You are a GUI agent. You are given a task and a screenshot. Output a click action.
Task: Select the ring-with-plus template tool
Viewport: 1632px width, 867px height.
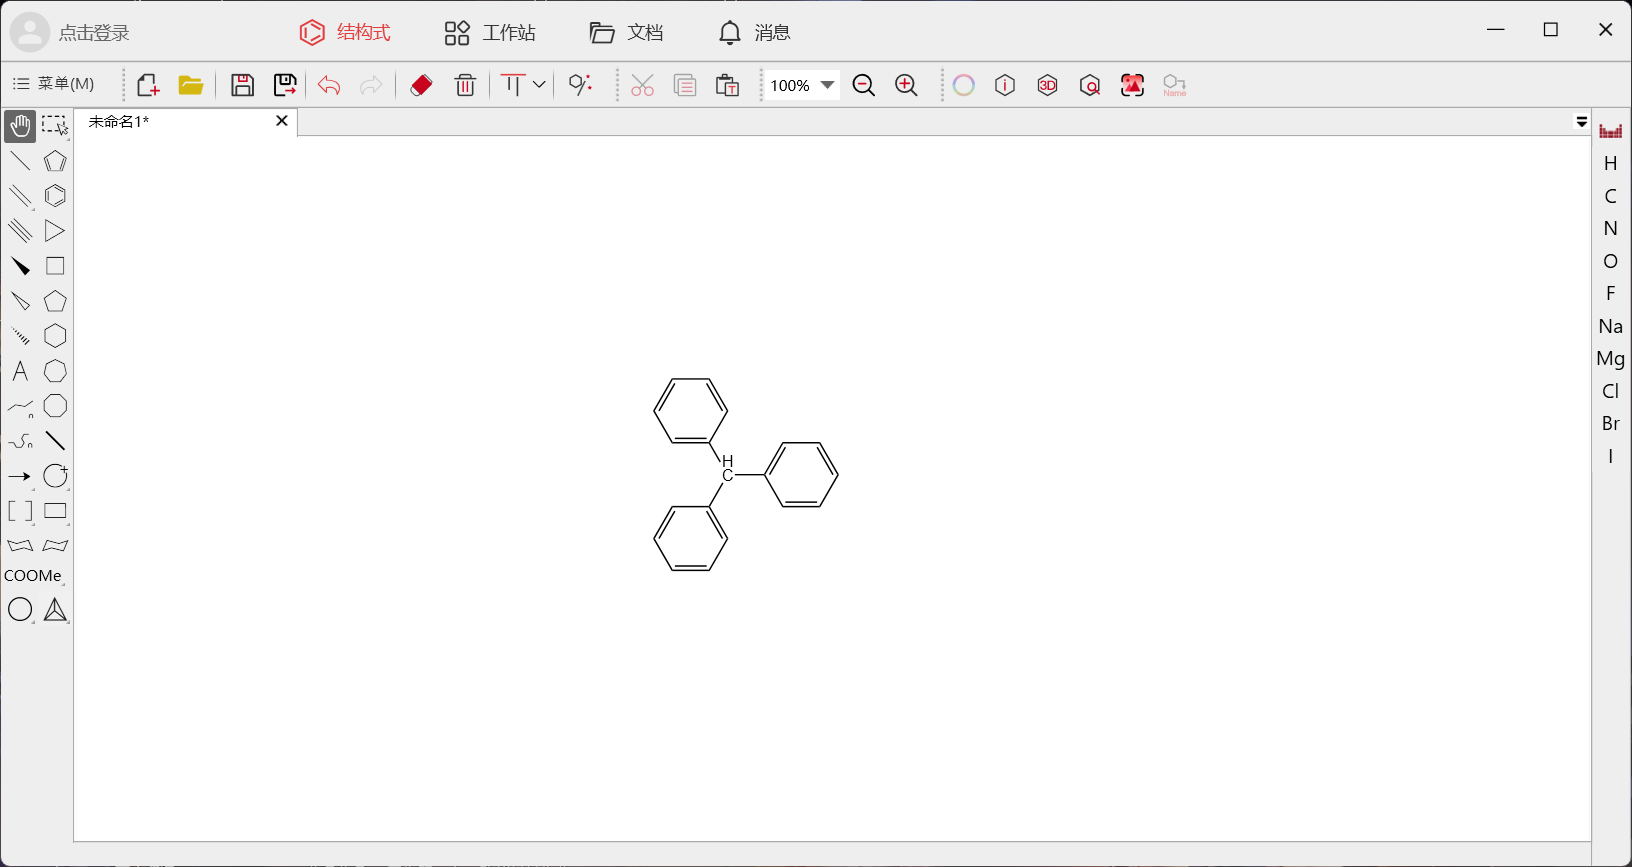tap(55, 476)
